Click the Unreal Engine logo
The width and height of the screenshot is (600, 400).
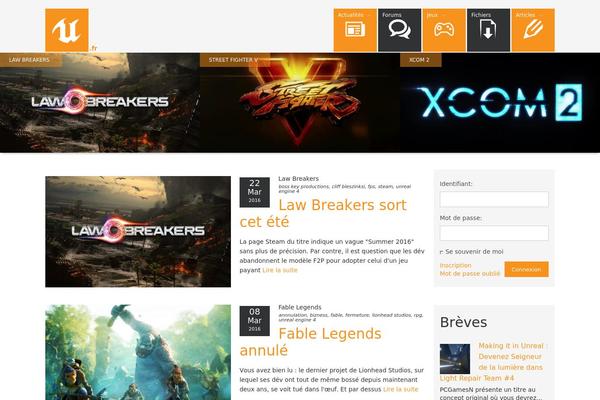point(67,30)
